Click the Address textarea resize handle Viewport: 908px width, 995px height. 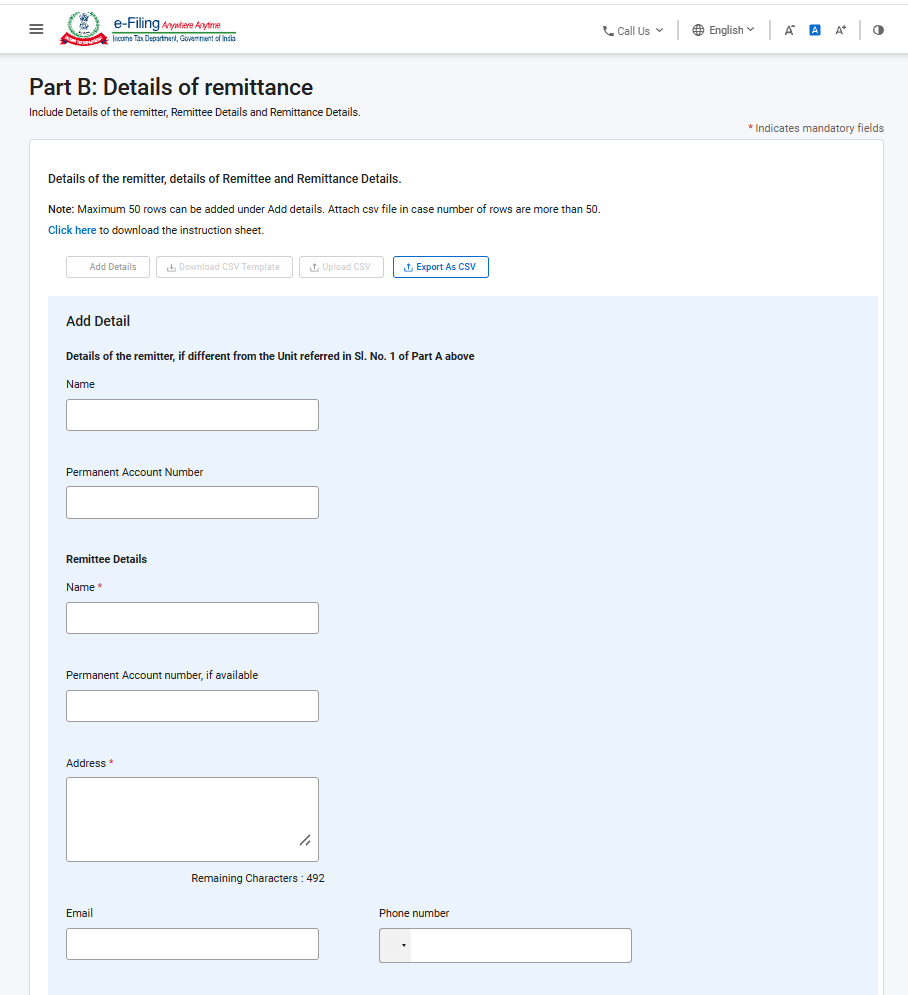[305, 840]
